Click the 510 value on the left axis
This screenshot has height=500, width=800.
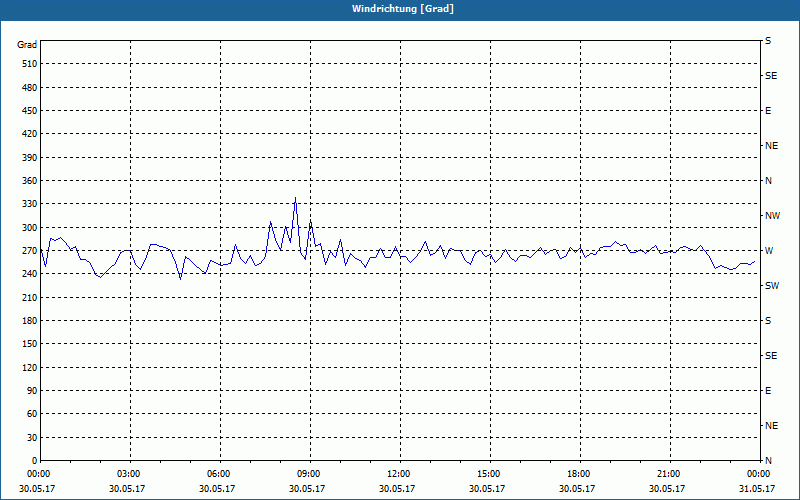point(29,64)
